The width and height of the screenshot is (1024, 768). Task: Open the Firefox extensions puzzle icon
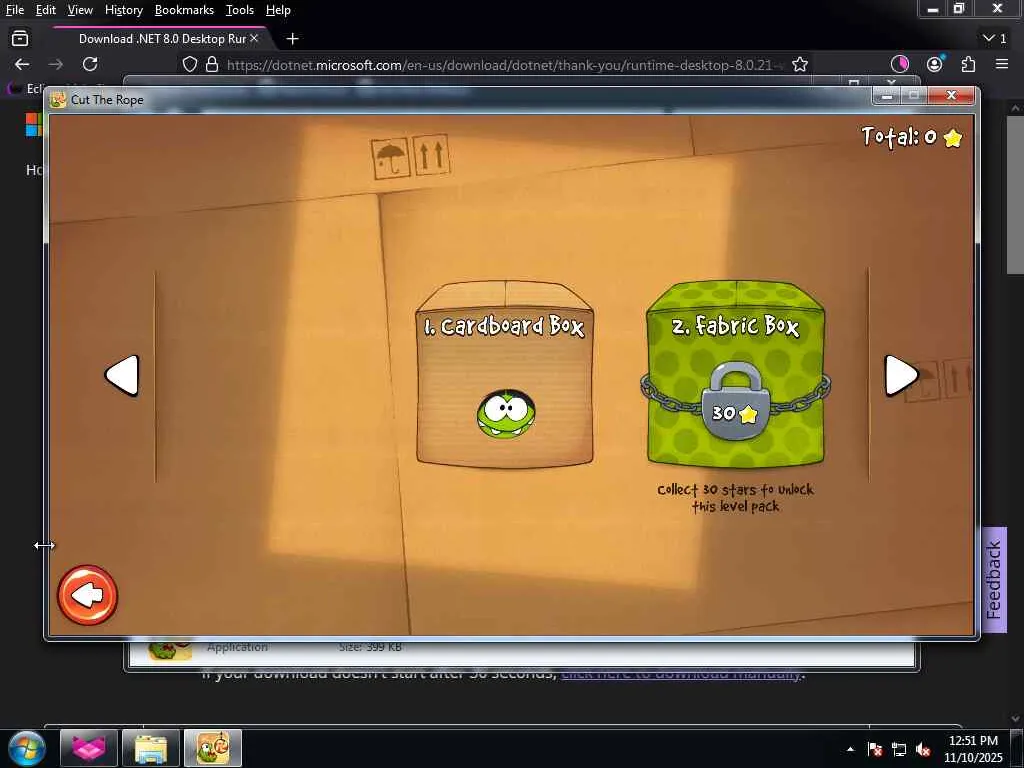(968, 64)
